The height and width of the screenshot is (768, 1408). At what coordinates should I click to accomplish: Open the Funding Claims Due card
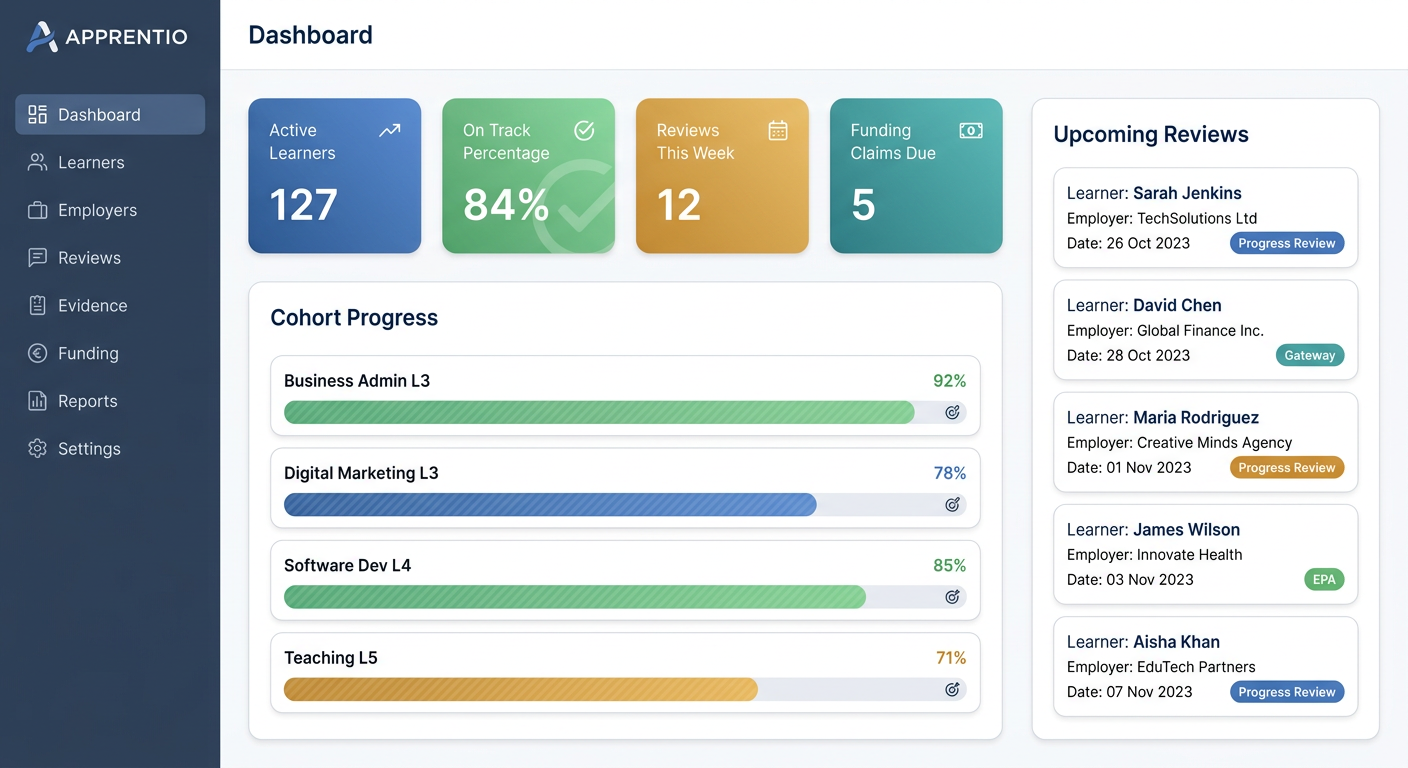(916, 175)
